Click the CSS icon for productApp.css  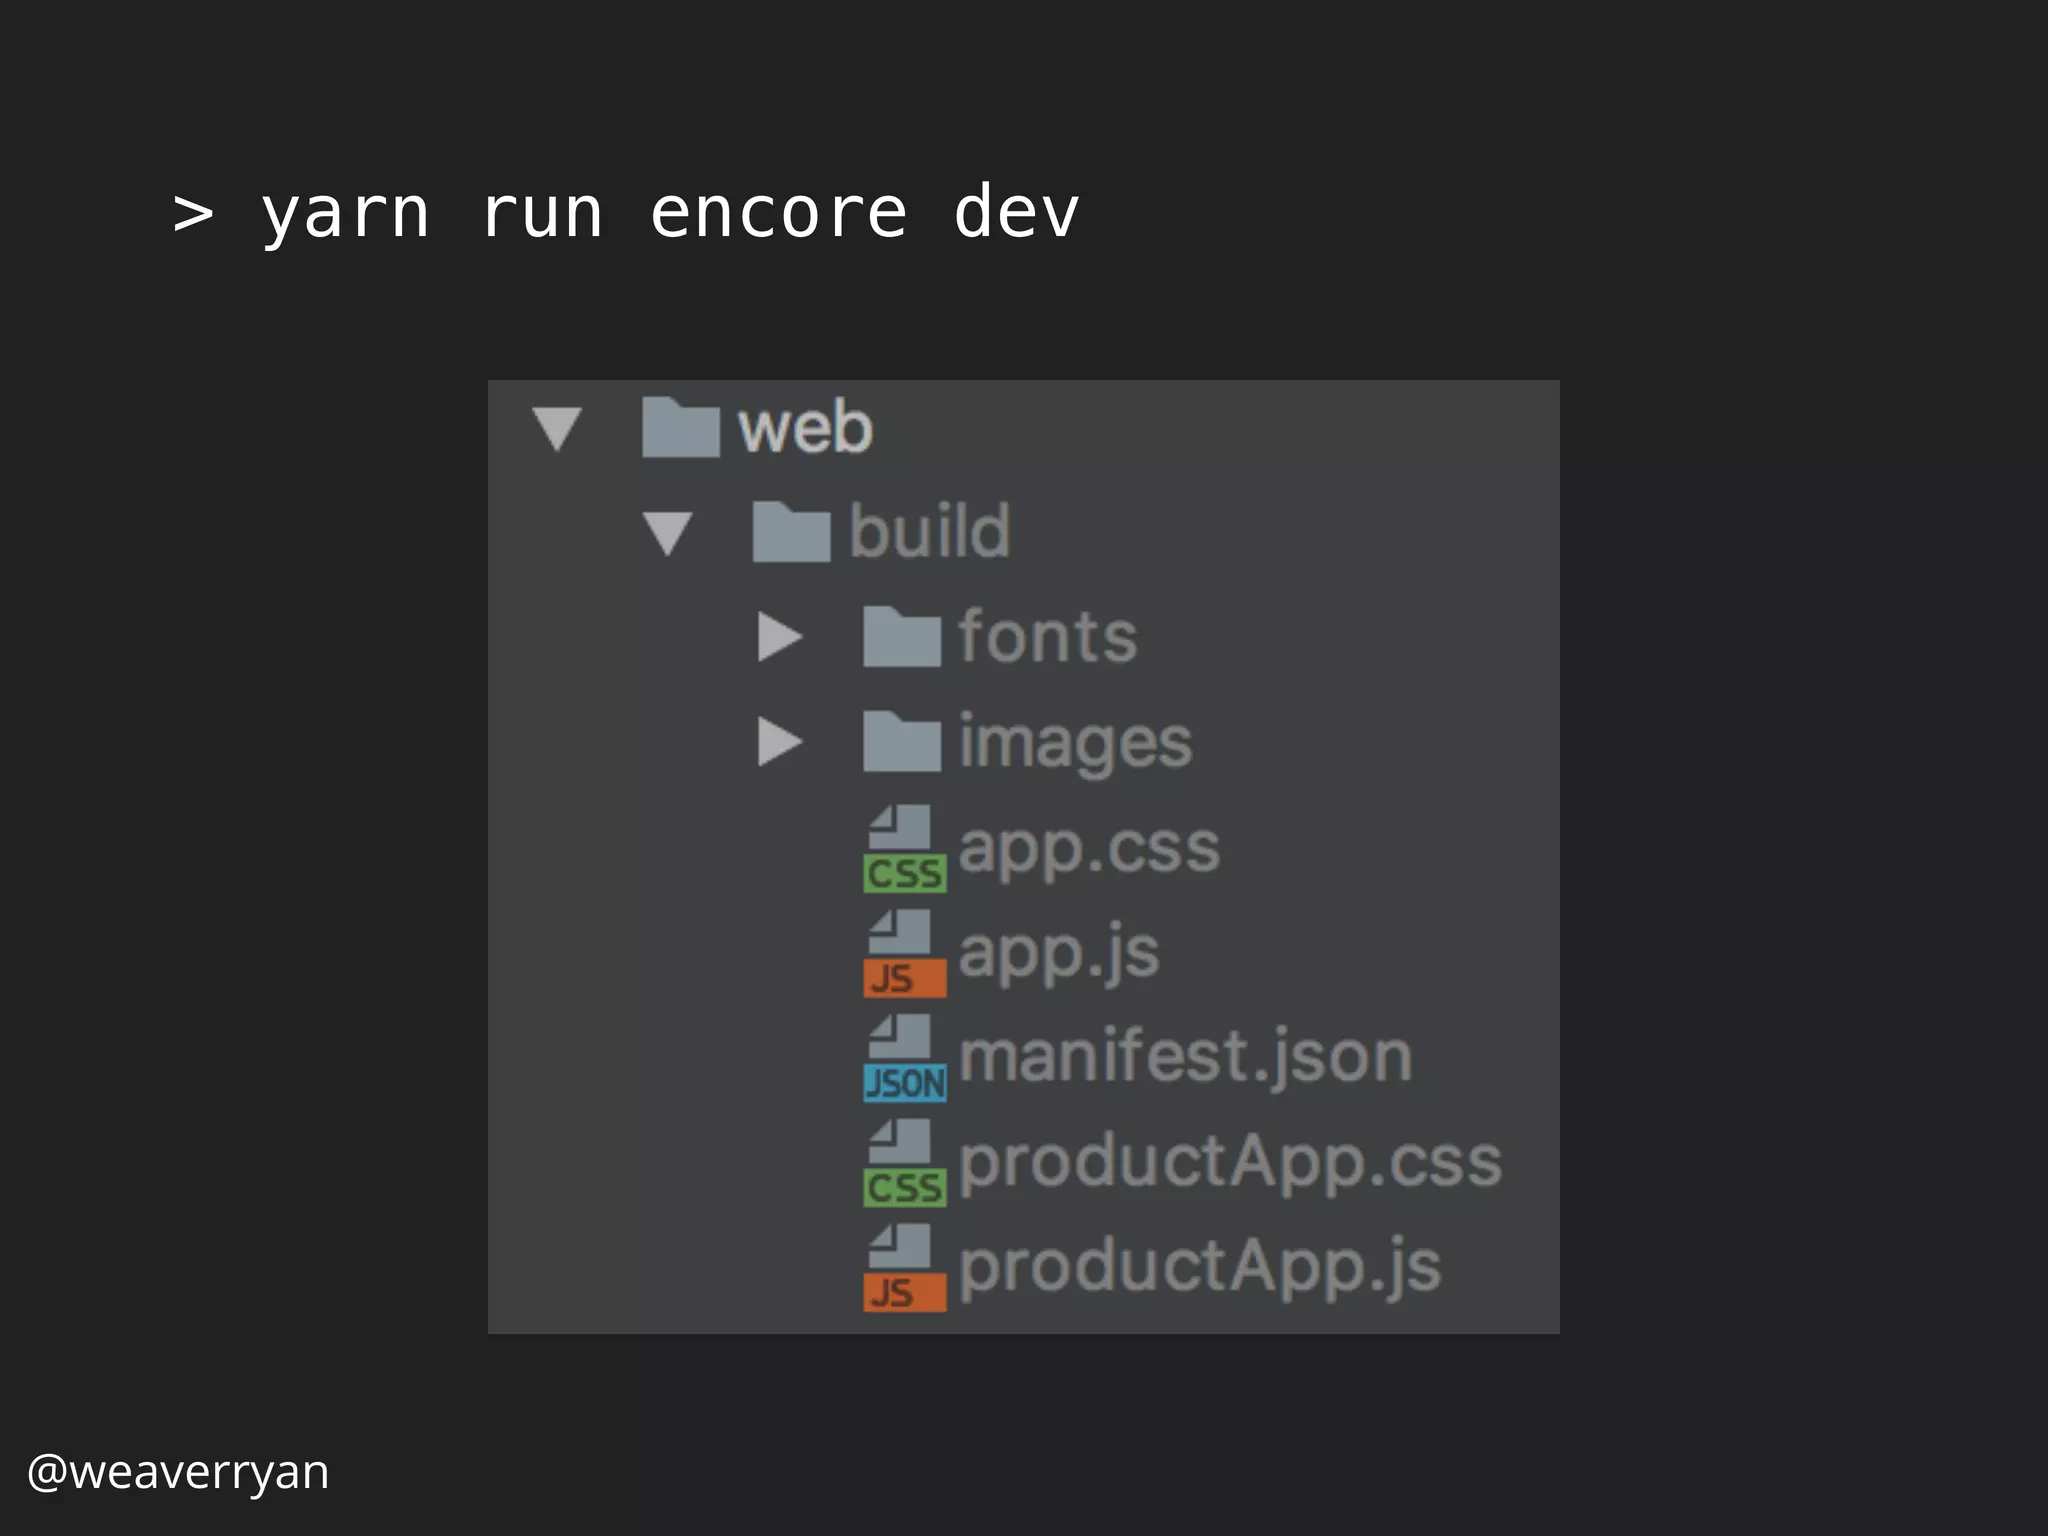tap(904, 1163)
